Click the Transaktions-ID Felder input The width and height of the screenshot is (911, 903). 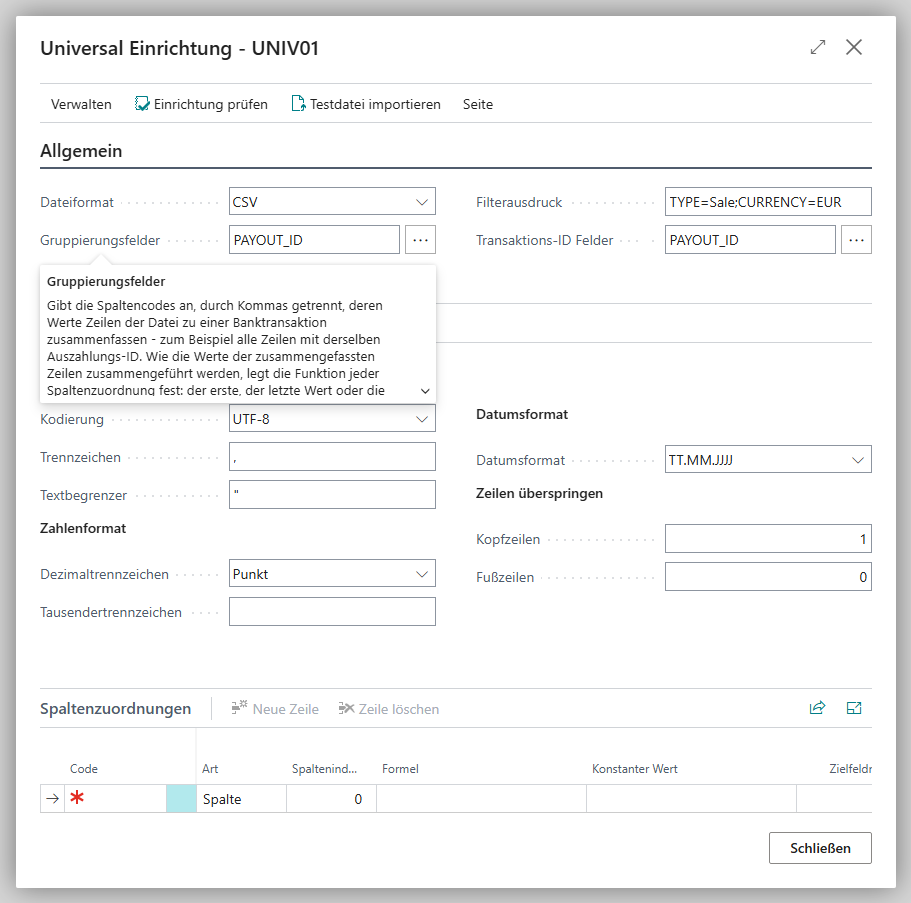[x=750, y=240]
